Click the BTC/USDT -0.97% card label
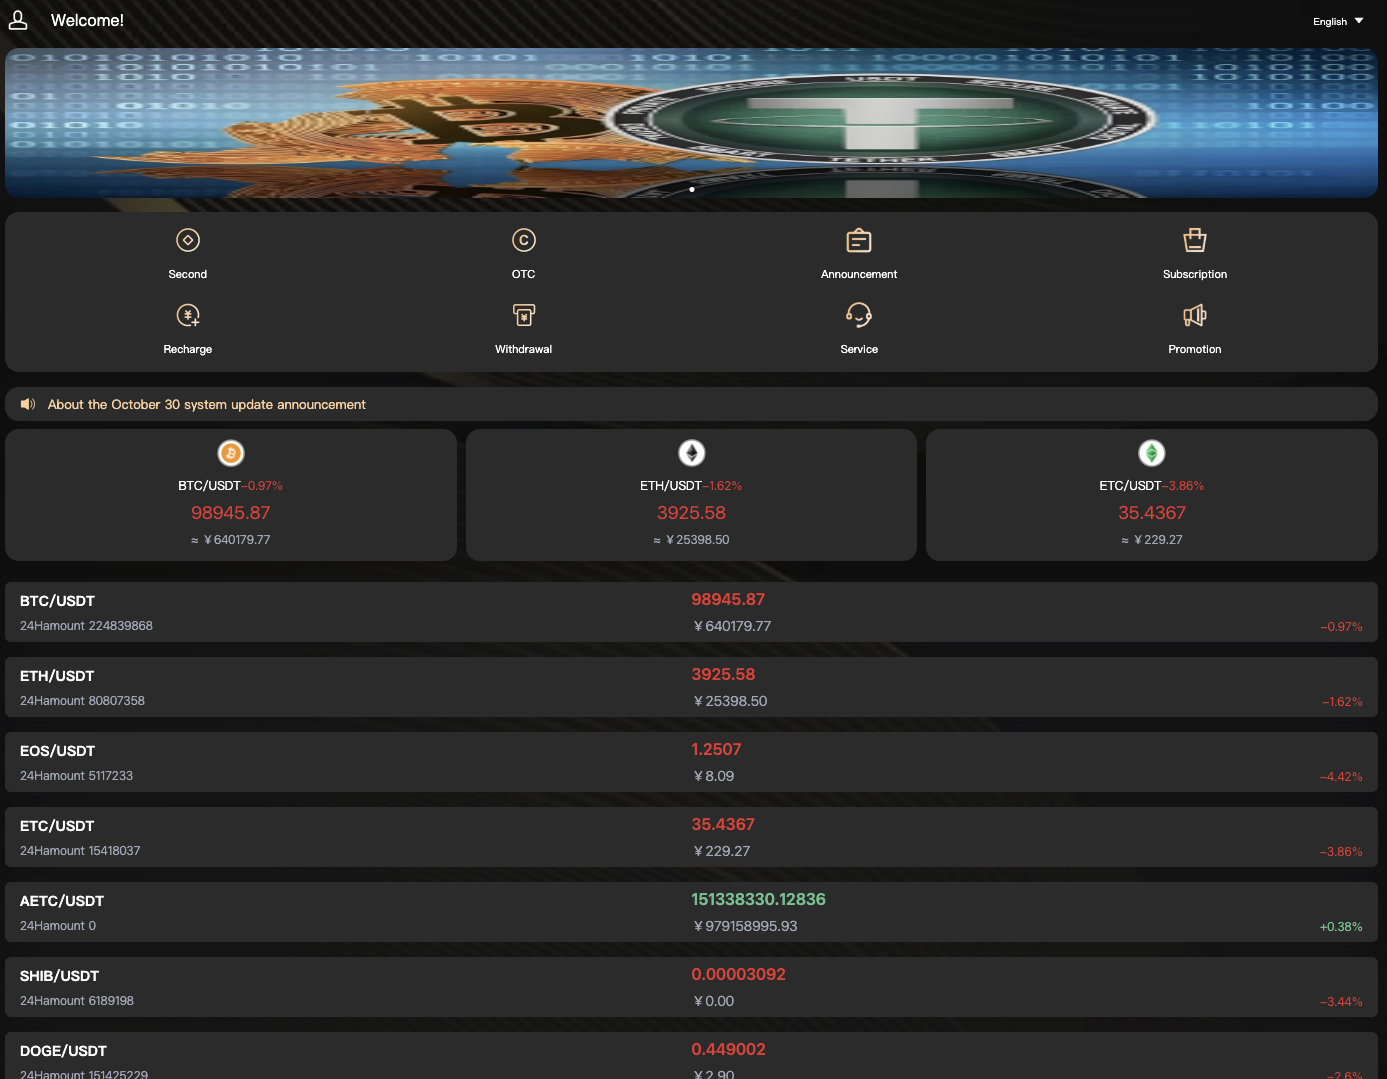This screenshot has width=1387, height=1079. [x=231, y=486]
